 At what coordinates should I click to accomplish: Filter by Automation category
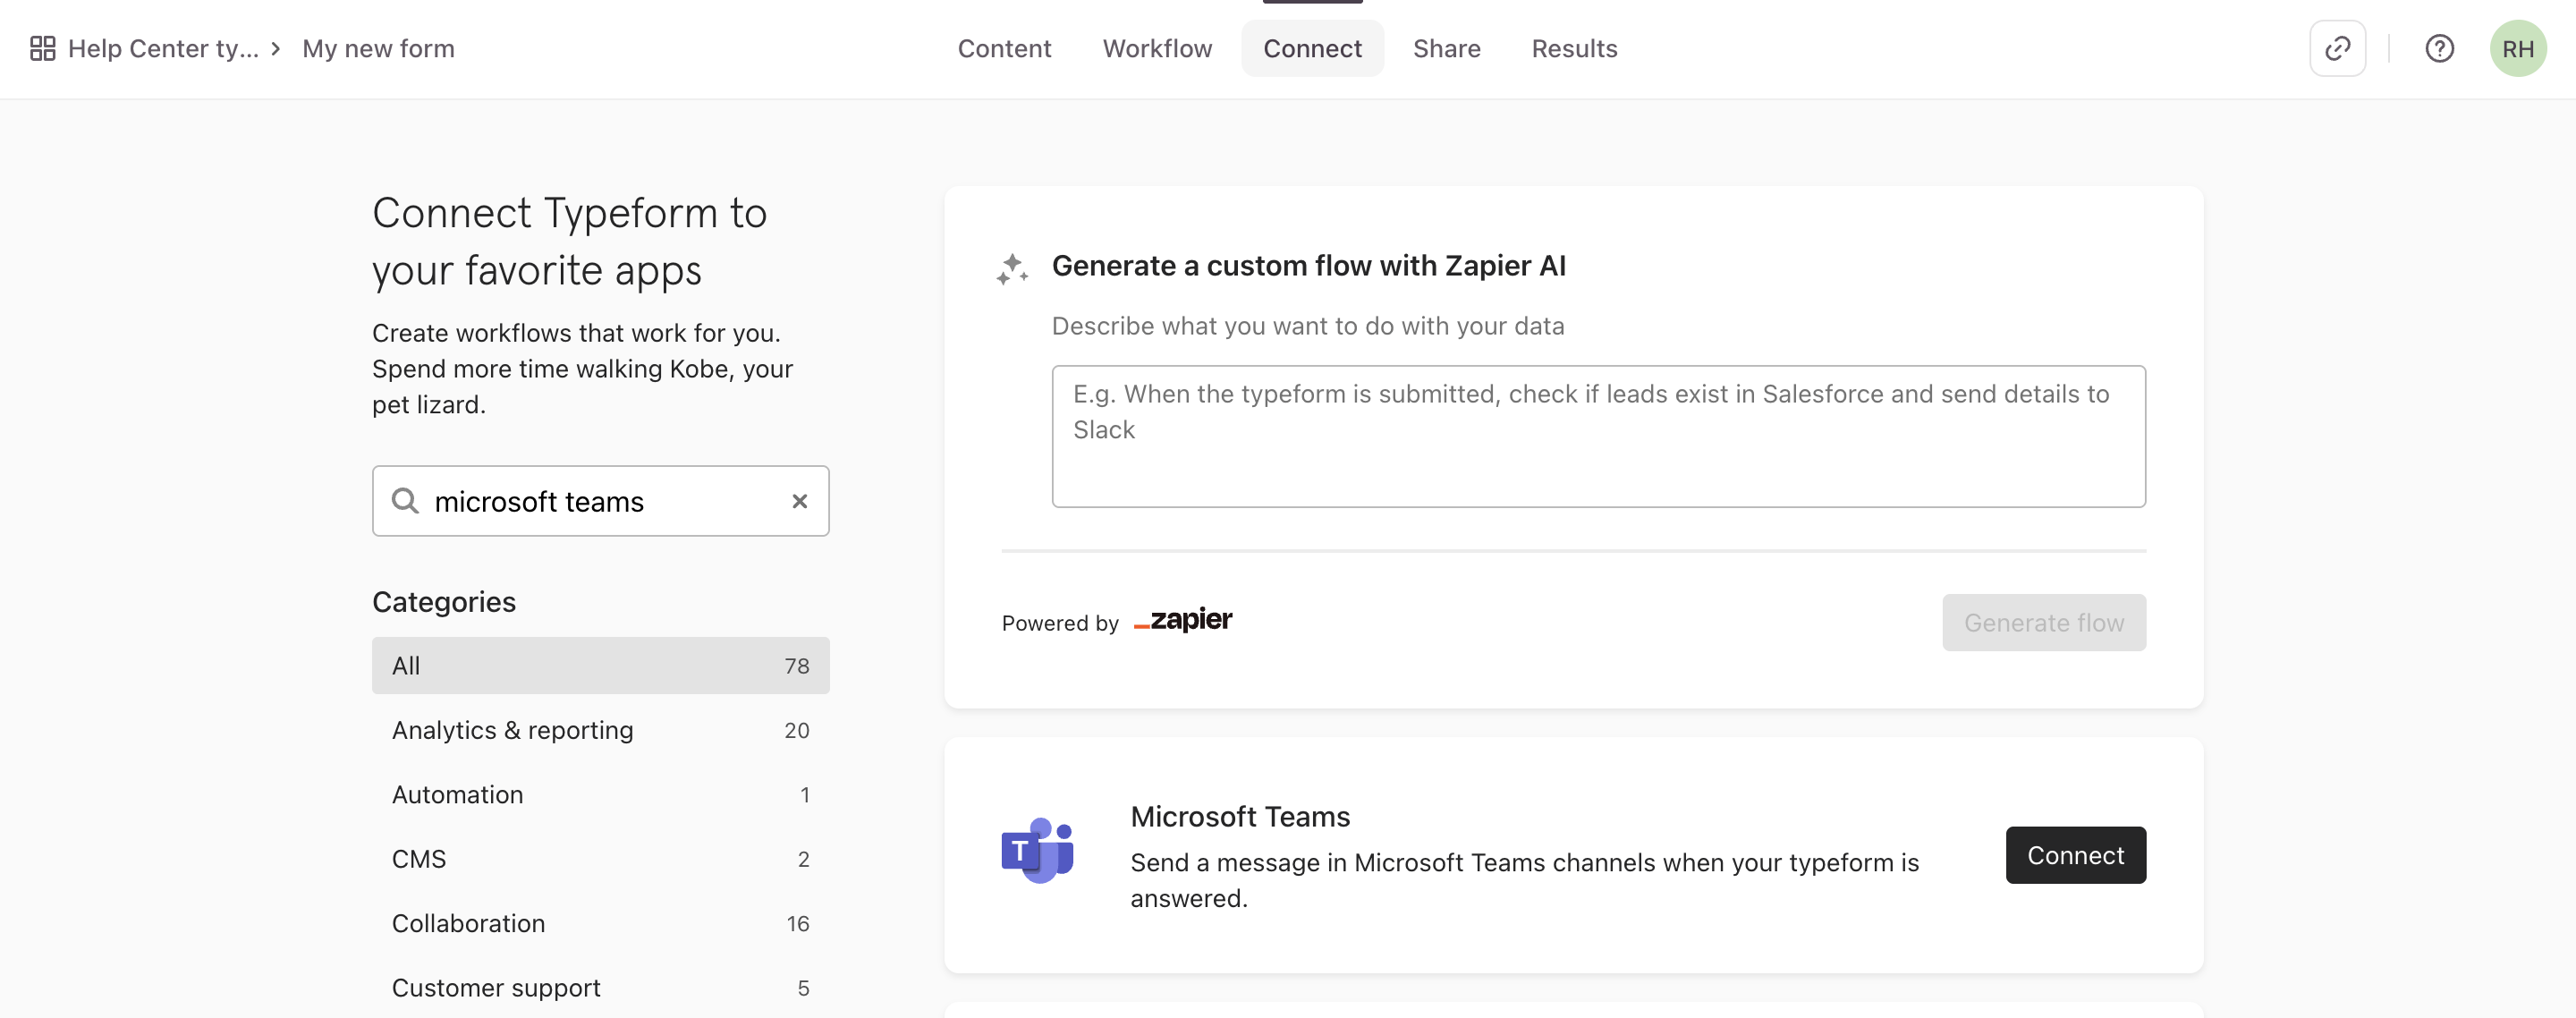tap(600, 794)
